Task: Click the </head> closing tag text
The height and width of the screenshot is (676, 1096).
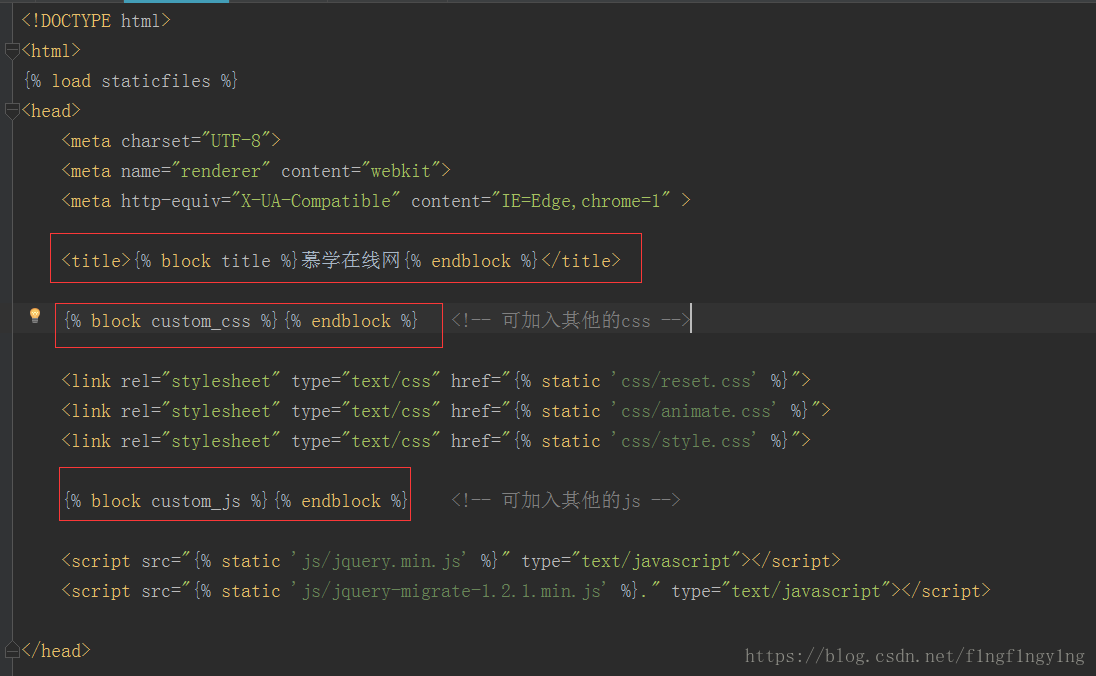Action: 56,651
